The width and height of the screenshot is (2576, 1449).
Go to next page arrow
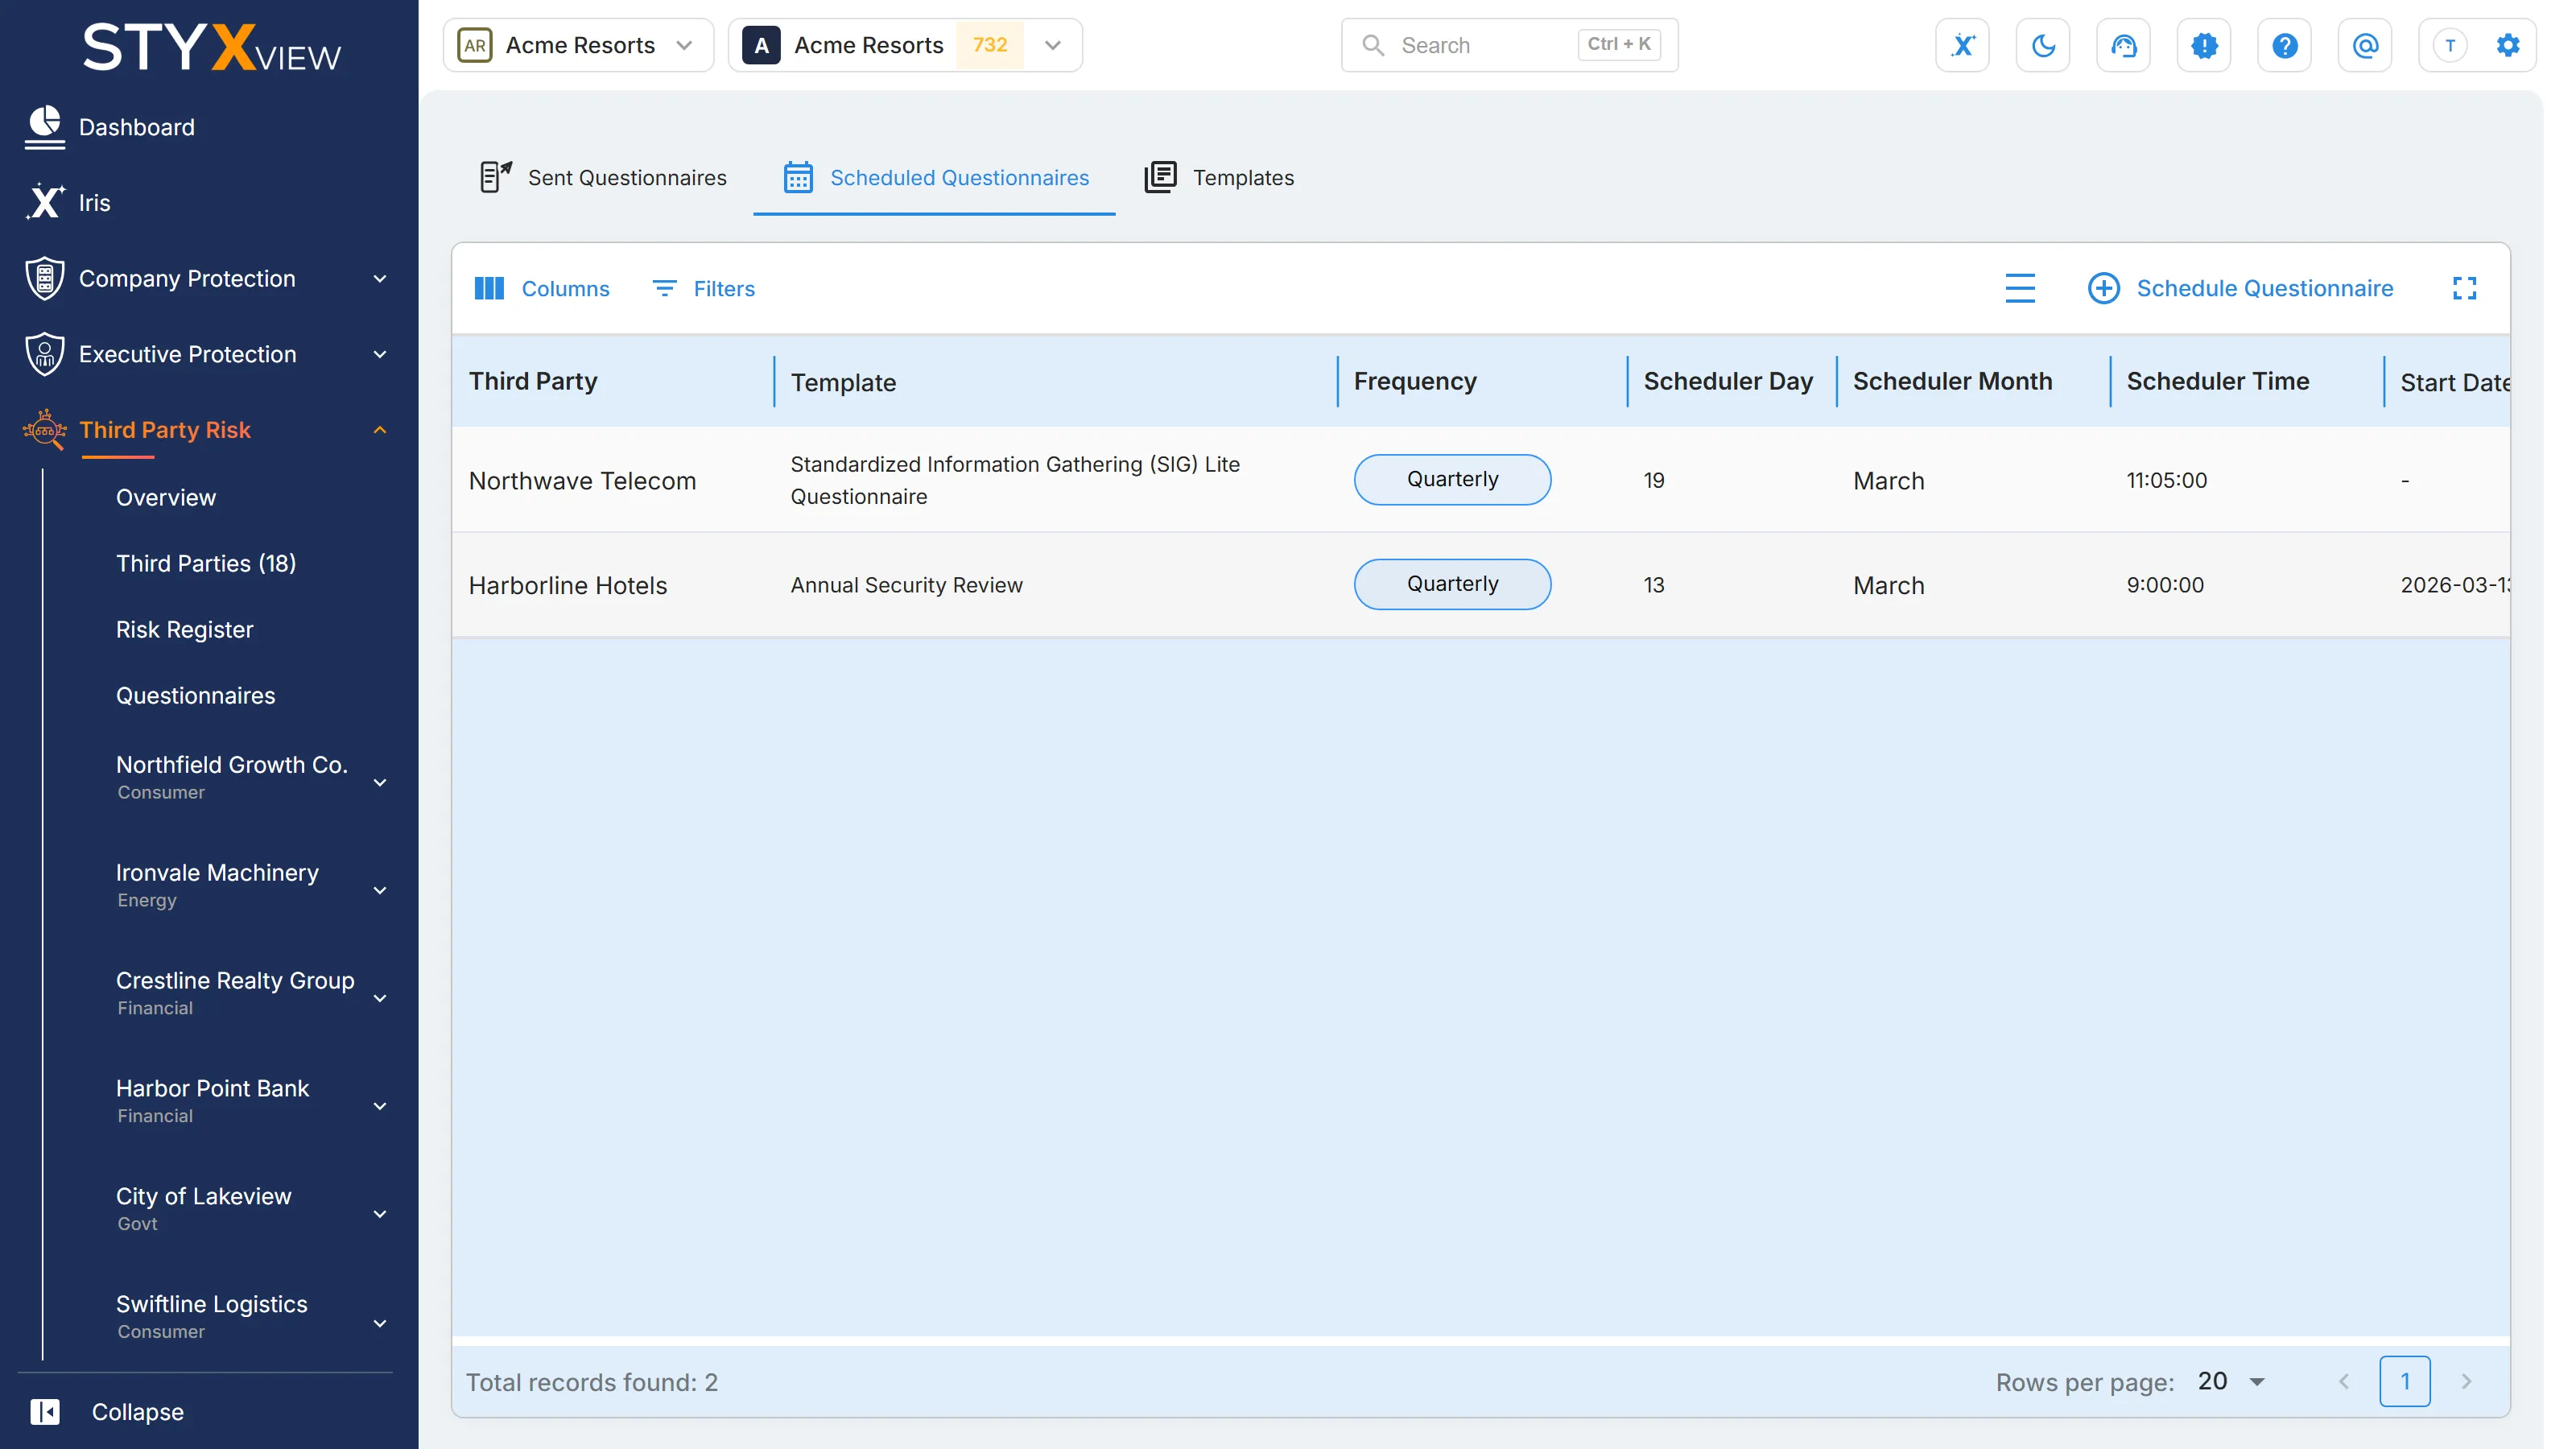2466,1381
